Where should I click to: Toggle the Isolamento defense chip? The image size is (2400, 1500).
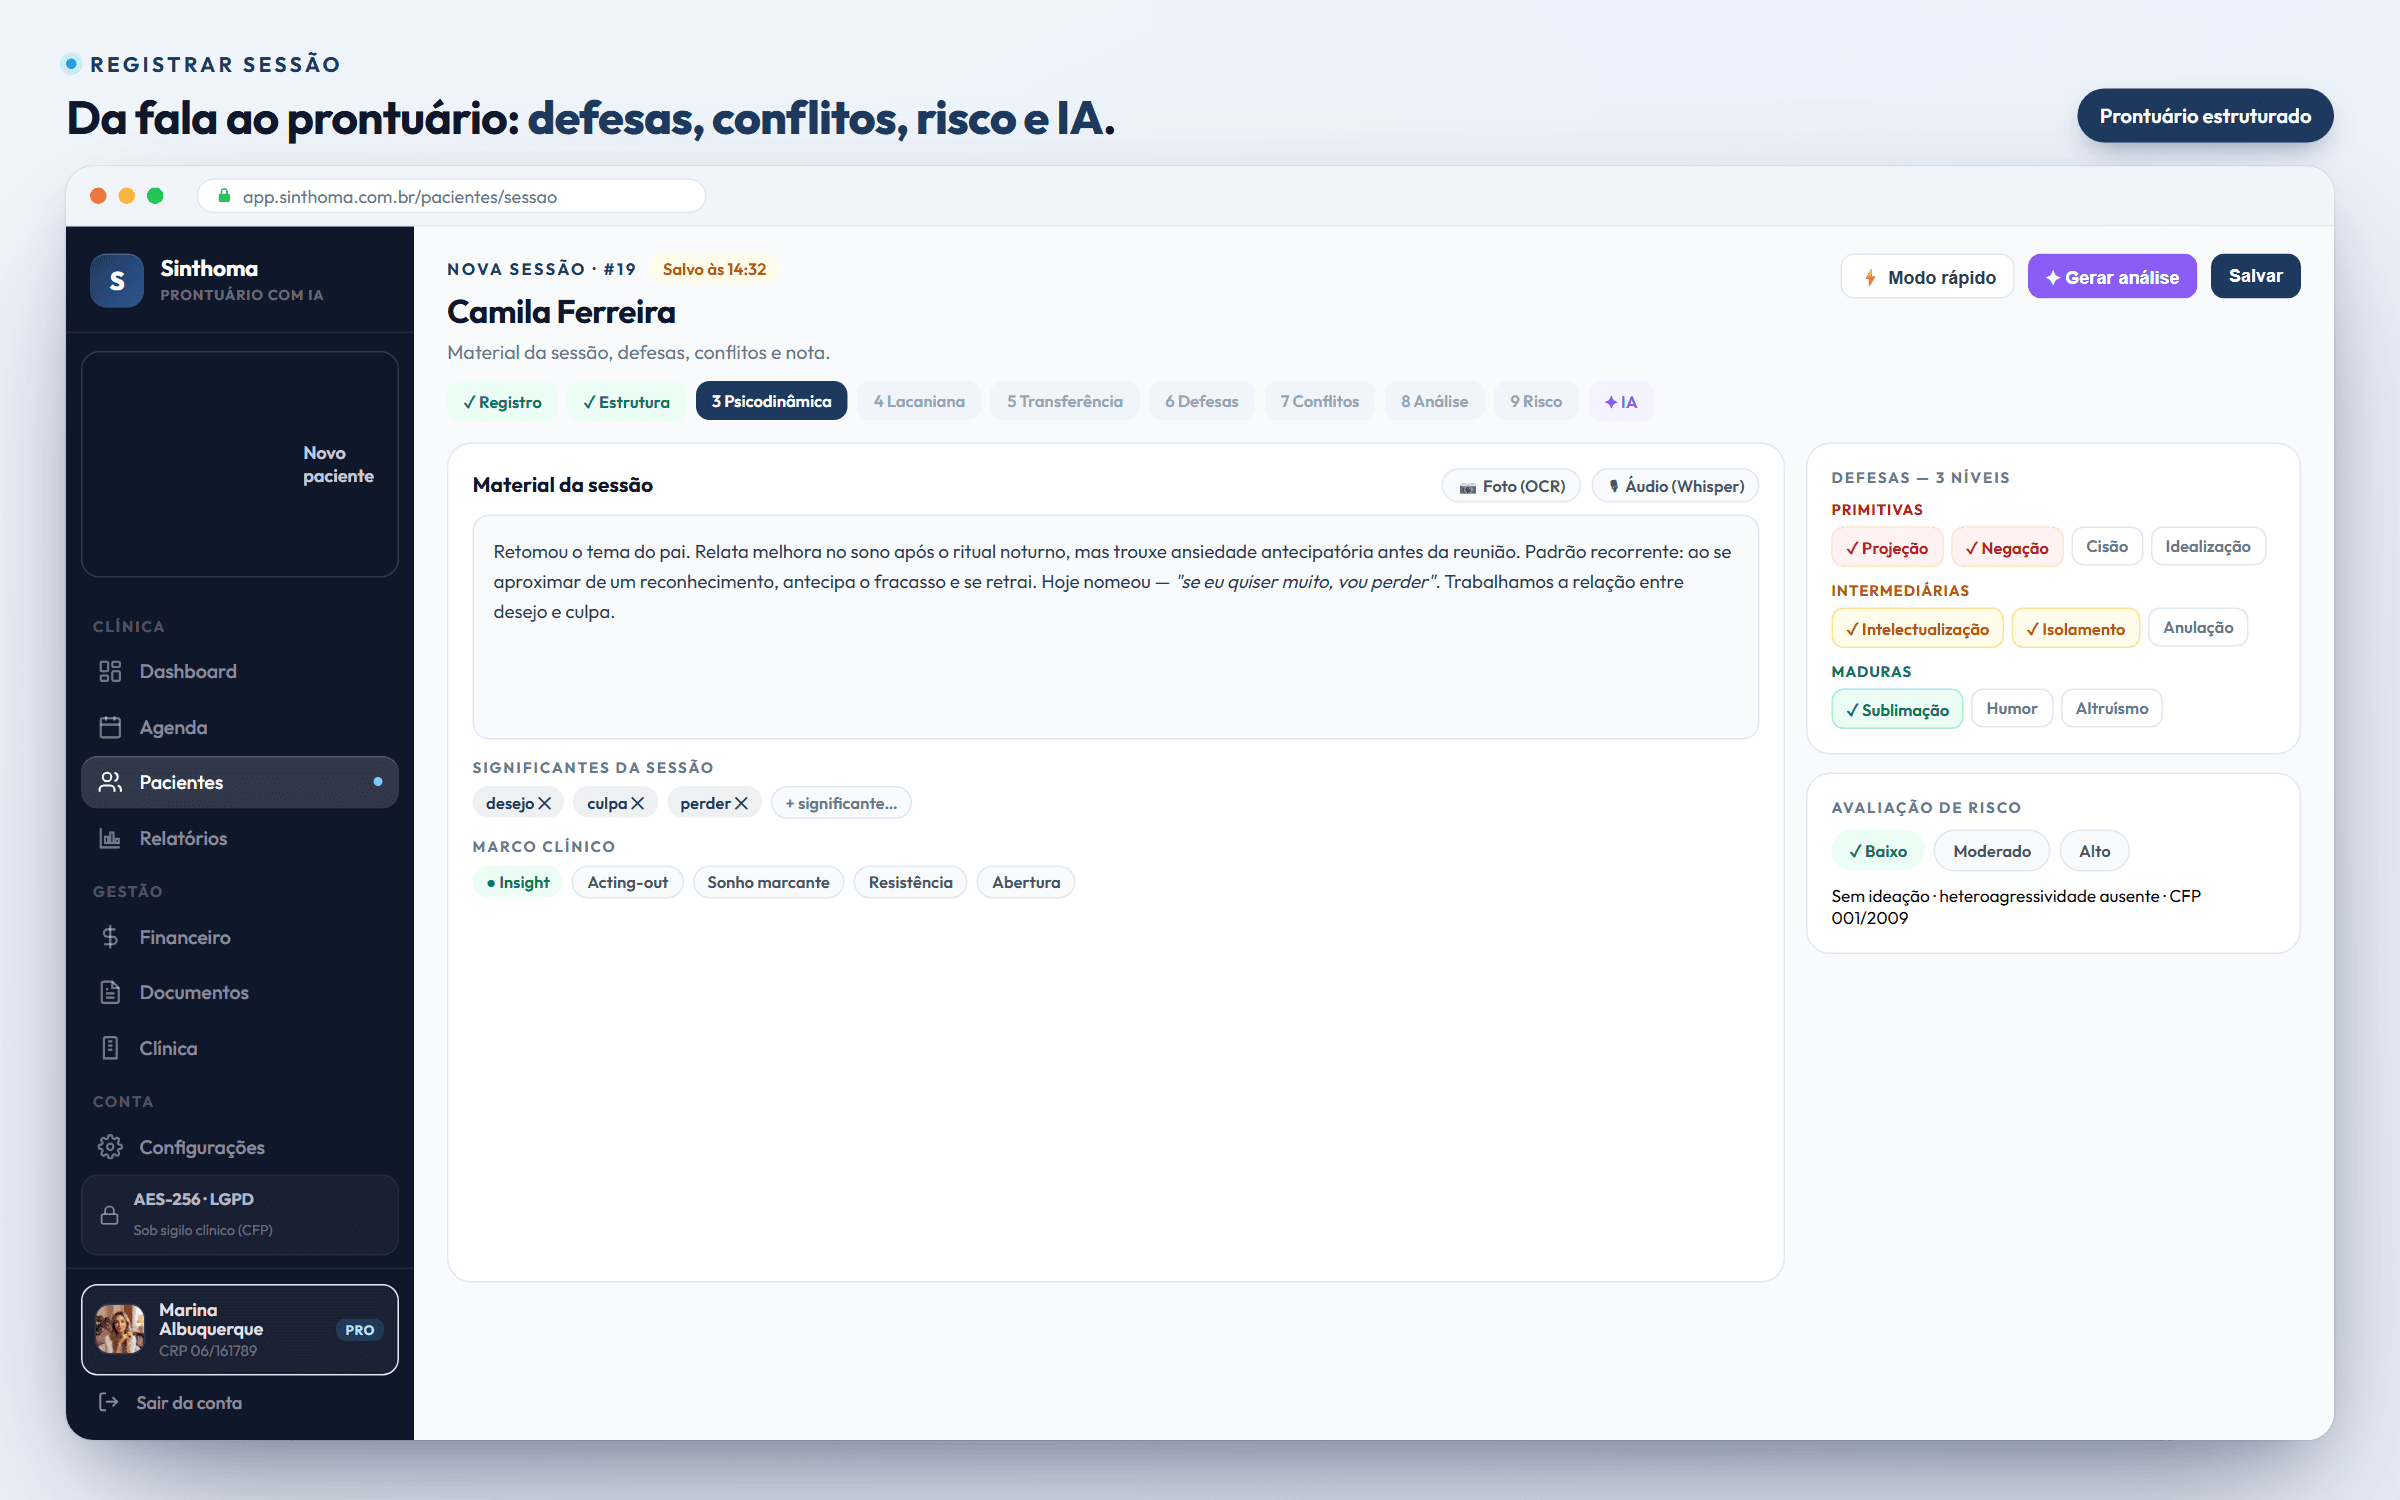[2075, 628]
